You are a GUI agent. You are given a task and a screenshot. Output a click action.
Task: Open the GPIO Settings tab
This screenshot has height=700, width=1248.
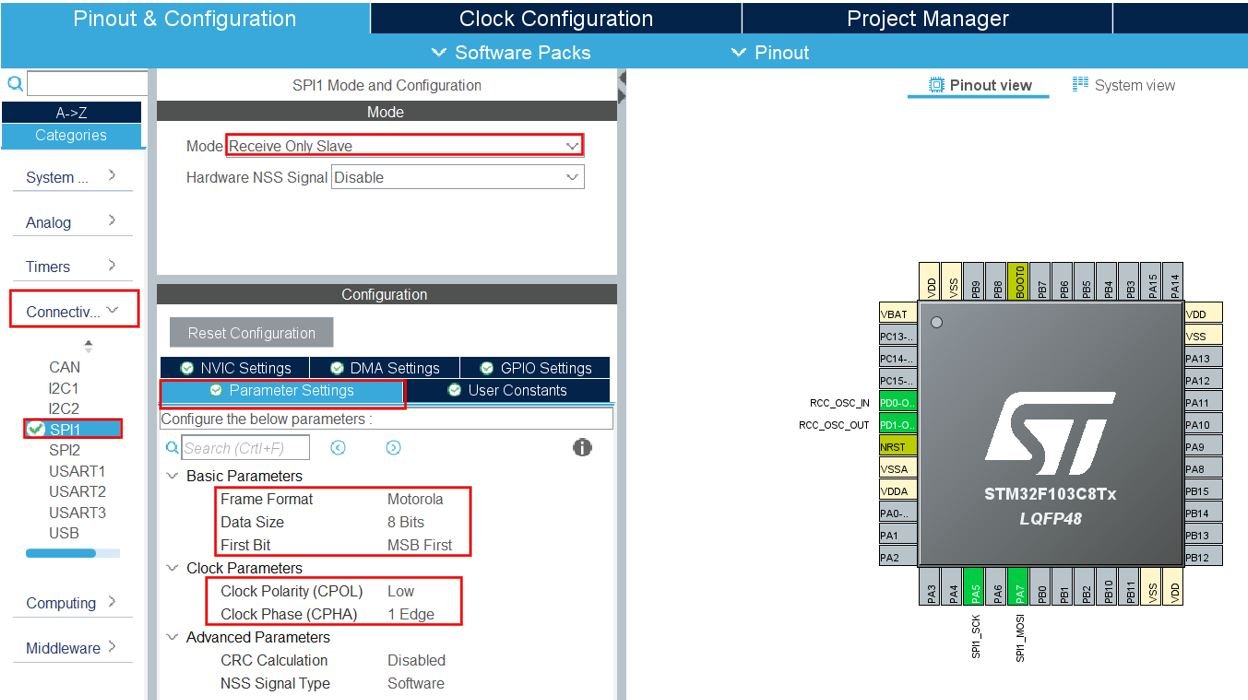tap(535, 368)
